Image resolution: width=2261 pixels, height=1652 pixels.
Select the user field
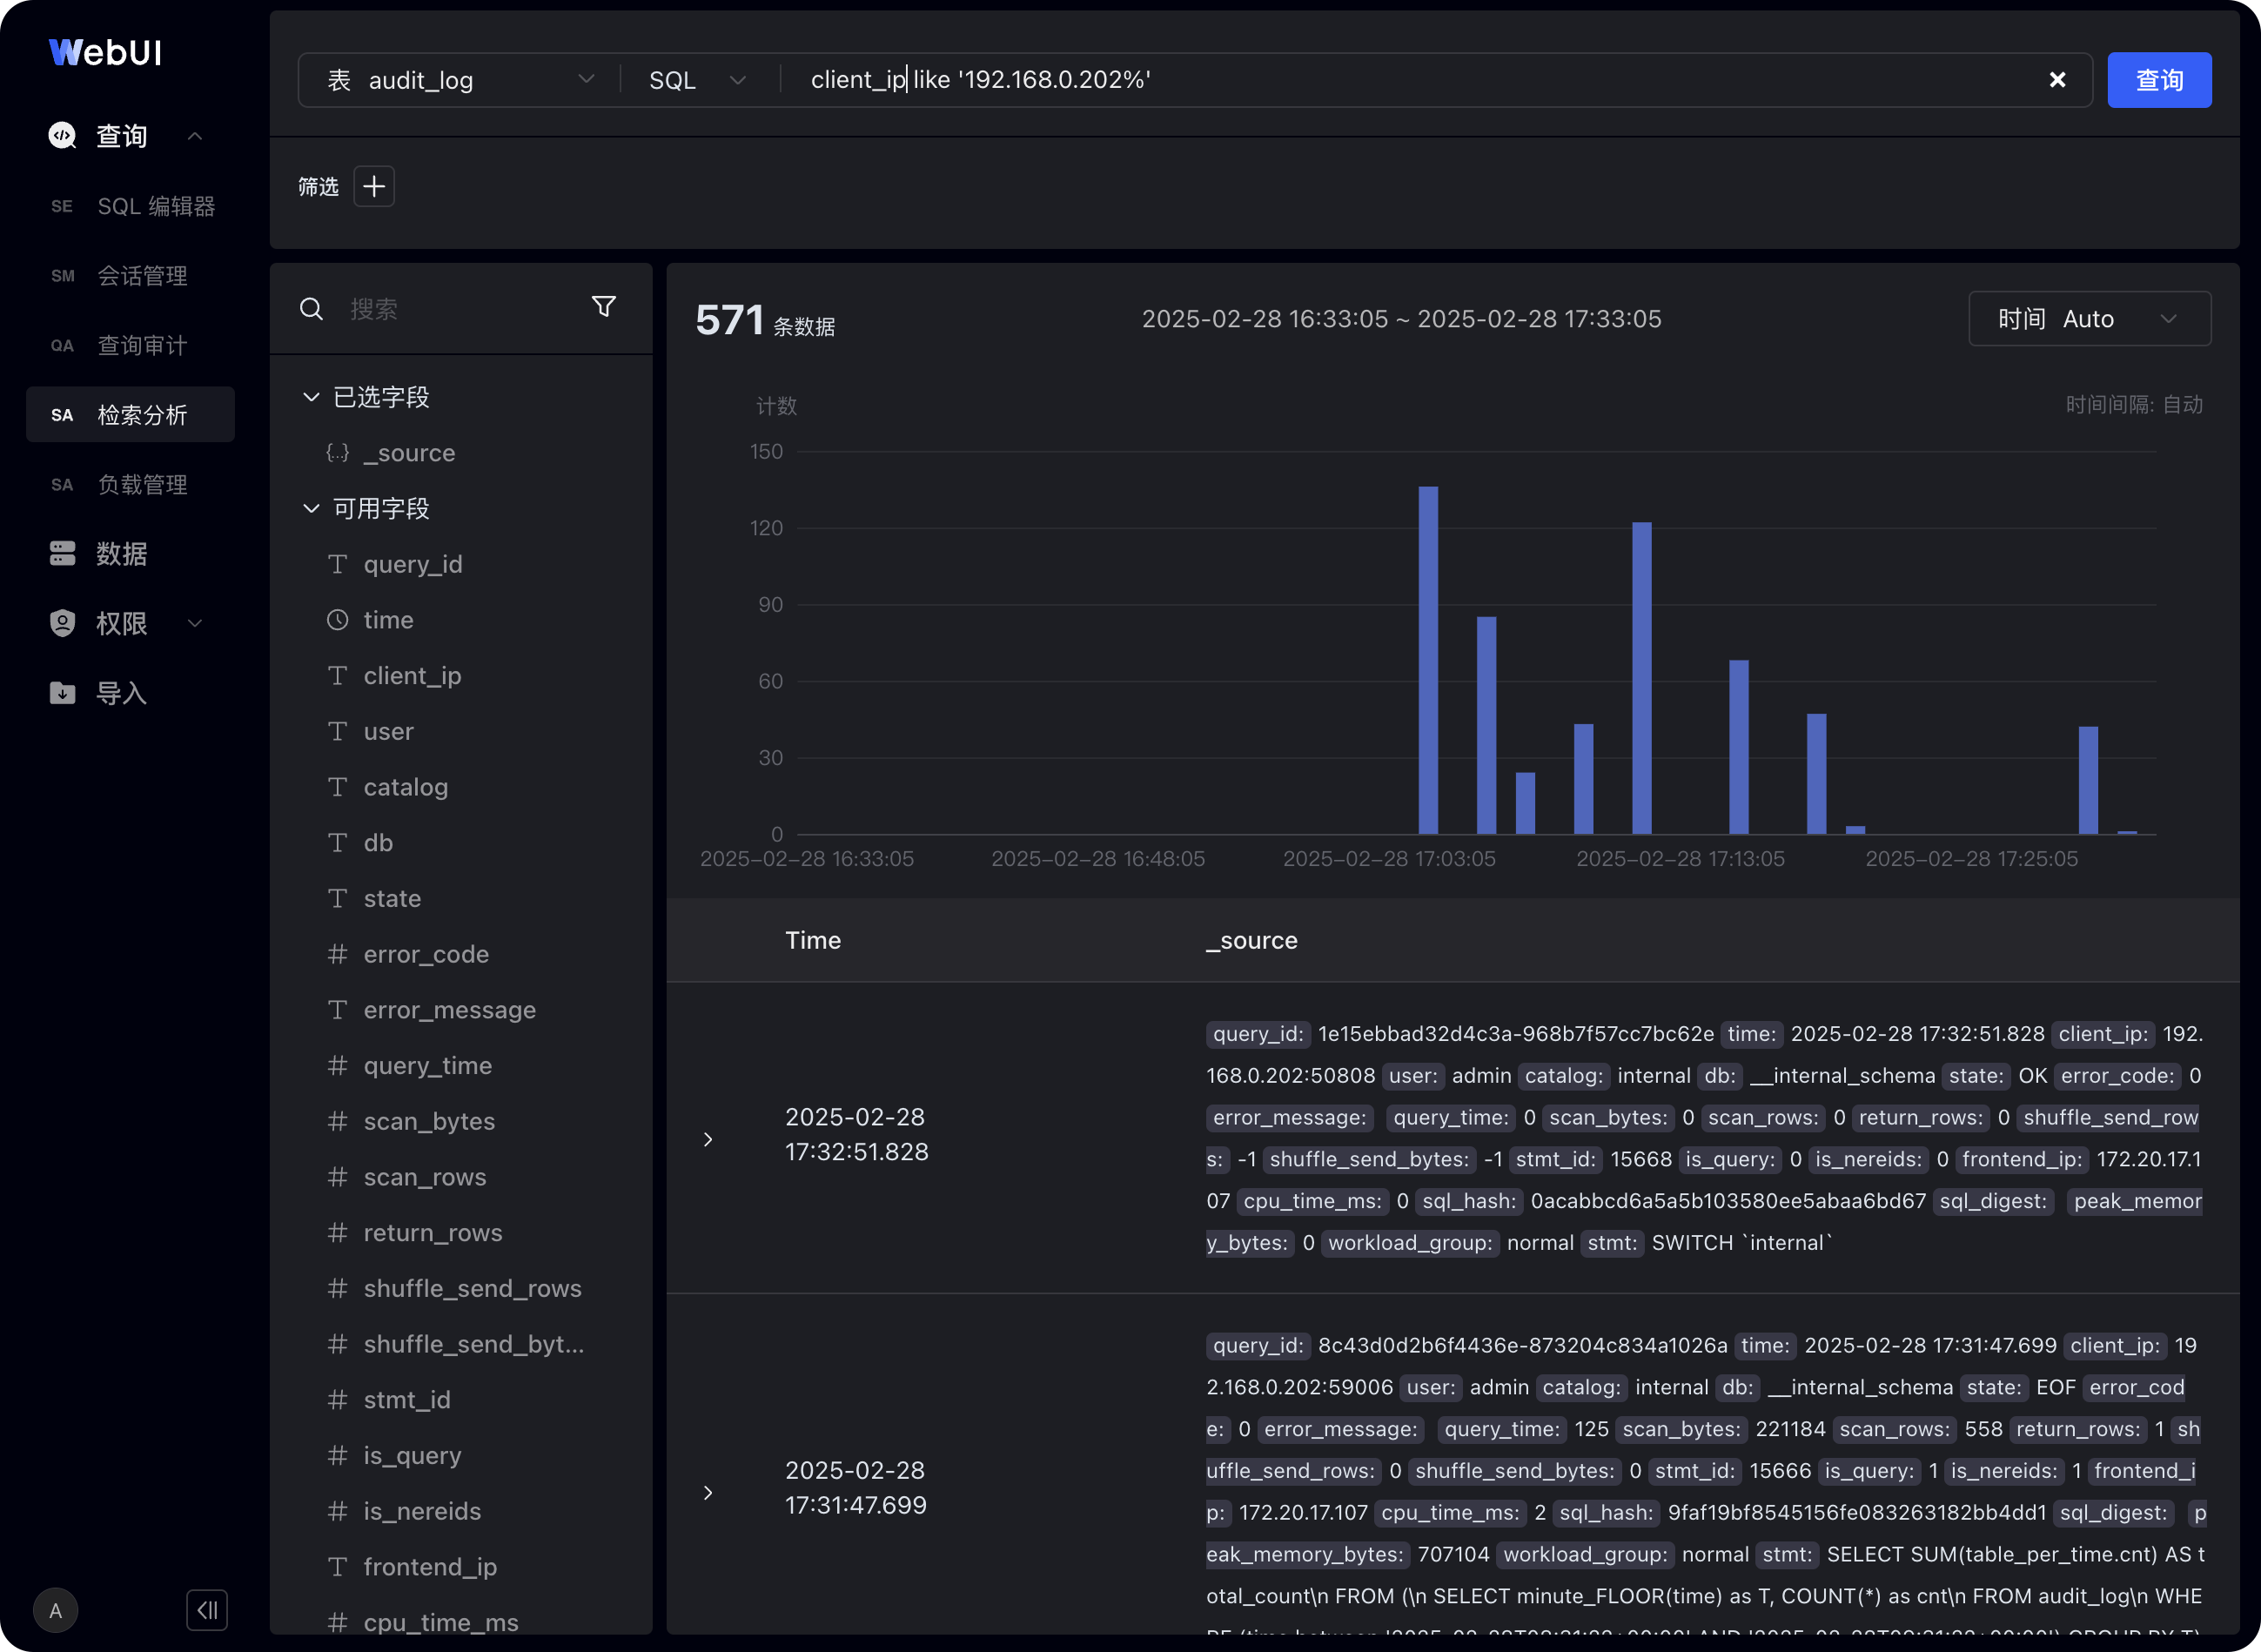[388, 731]
